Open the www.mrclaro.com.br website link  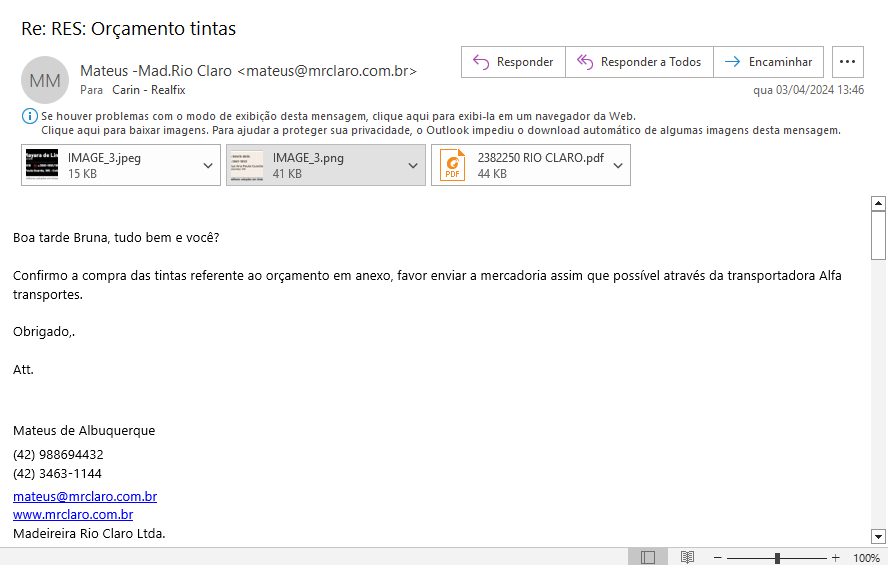73,514
